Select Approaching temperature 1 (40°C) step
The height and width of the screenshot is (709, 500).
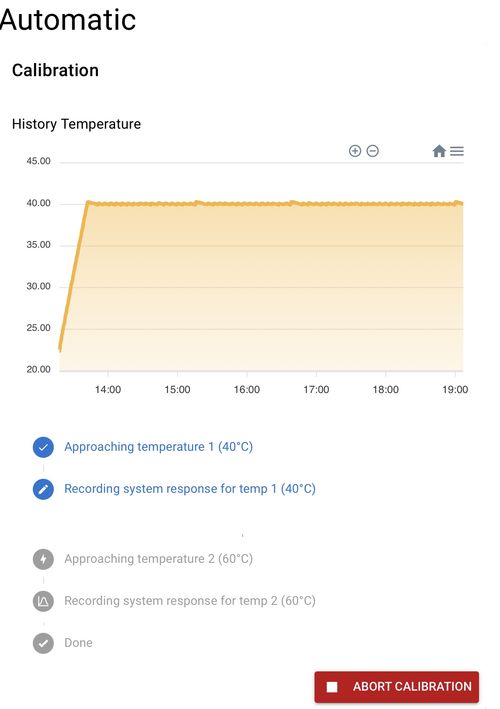tap(158, 447)
